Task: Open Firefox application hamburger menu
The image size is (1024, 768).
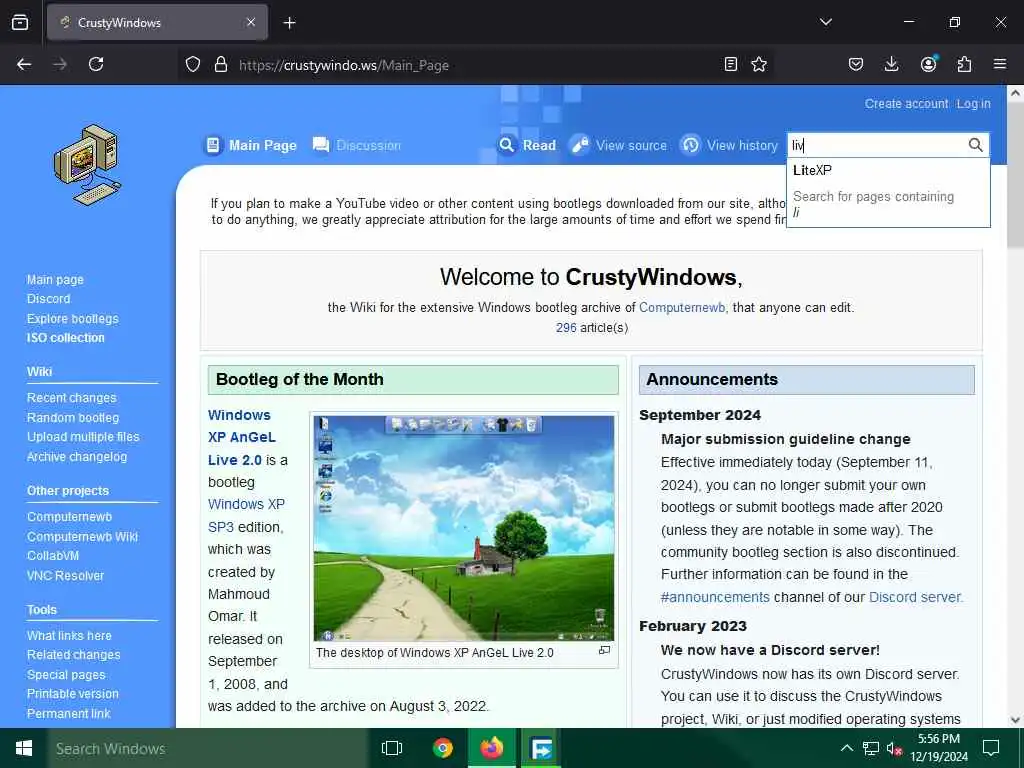Action: pyautogui.click(x=1000, y=64)
